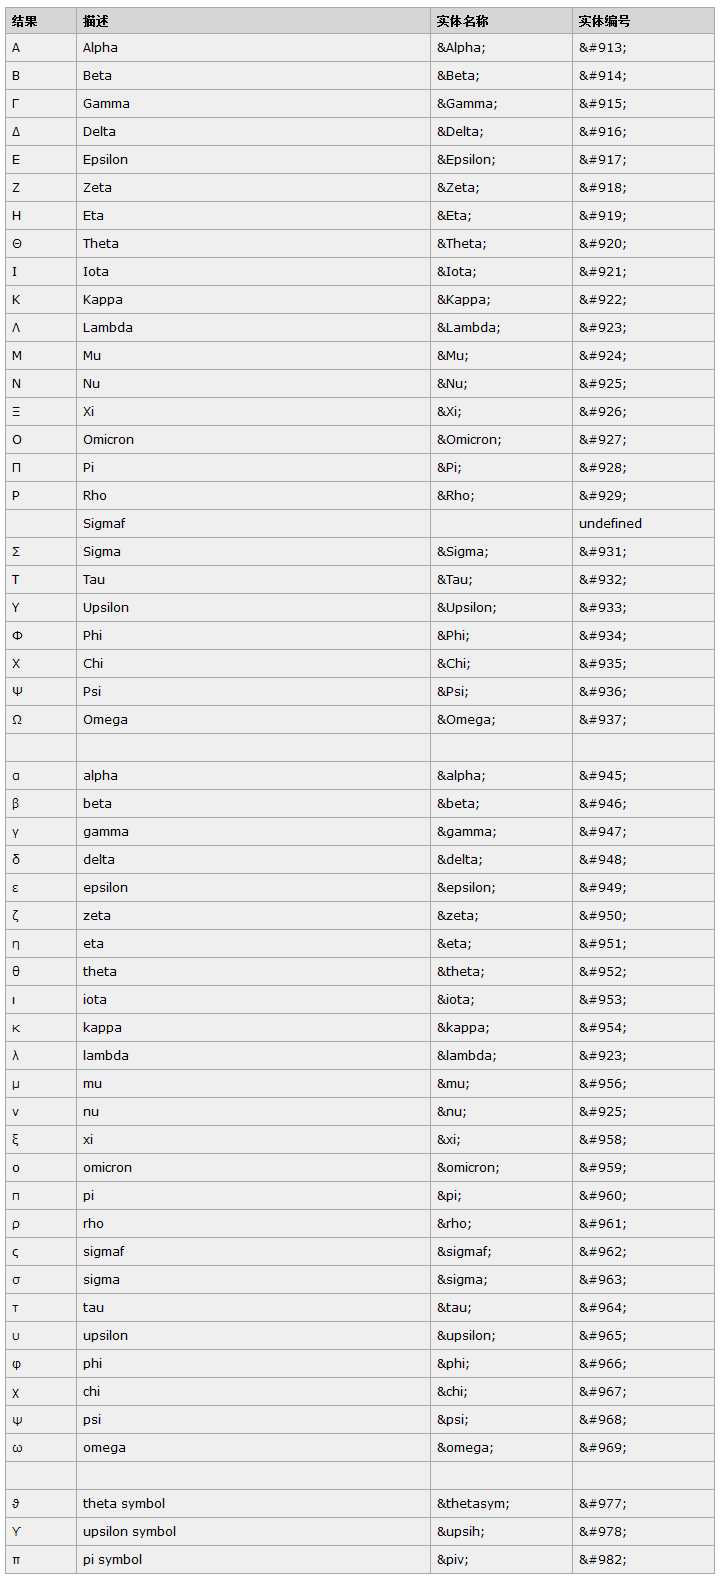Click the 'undefined' entity number cell
This screenshot has width=720, height=1587.
point(610,524)
